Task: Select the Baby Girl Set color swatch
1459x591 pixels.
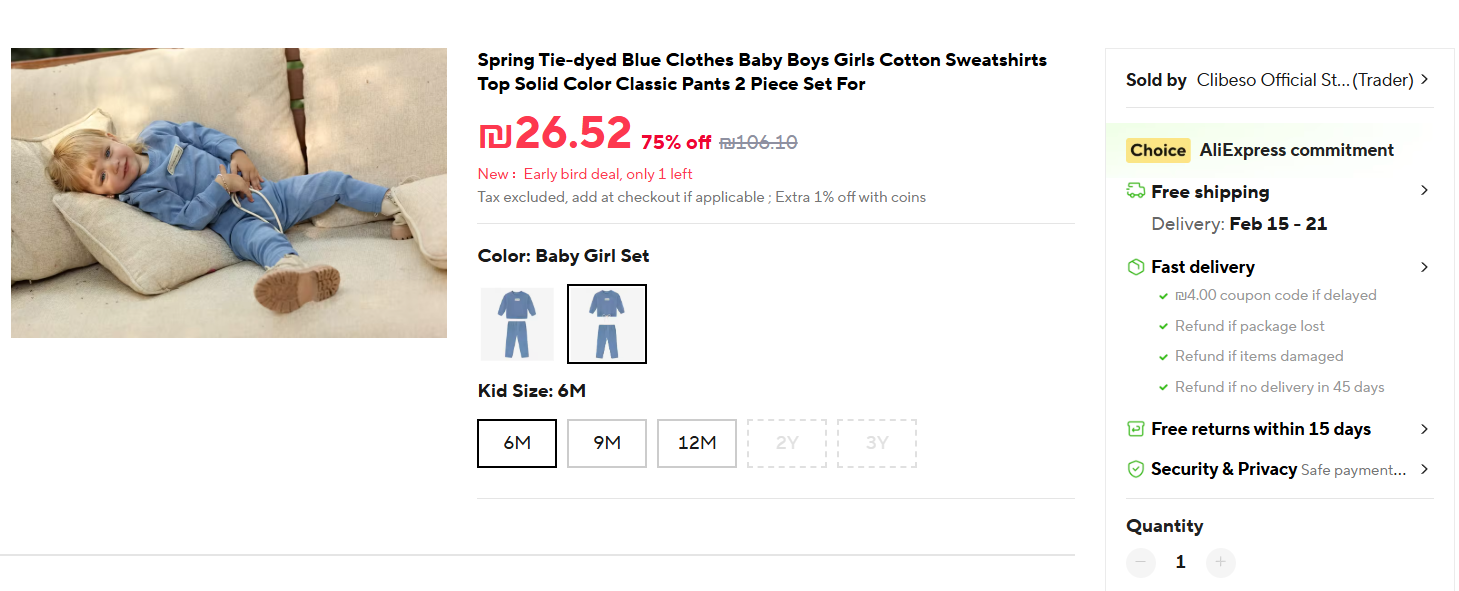Action: (607, 324)
